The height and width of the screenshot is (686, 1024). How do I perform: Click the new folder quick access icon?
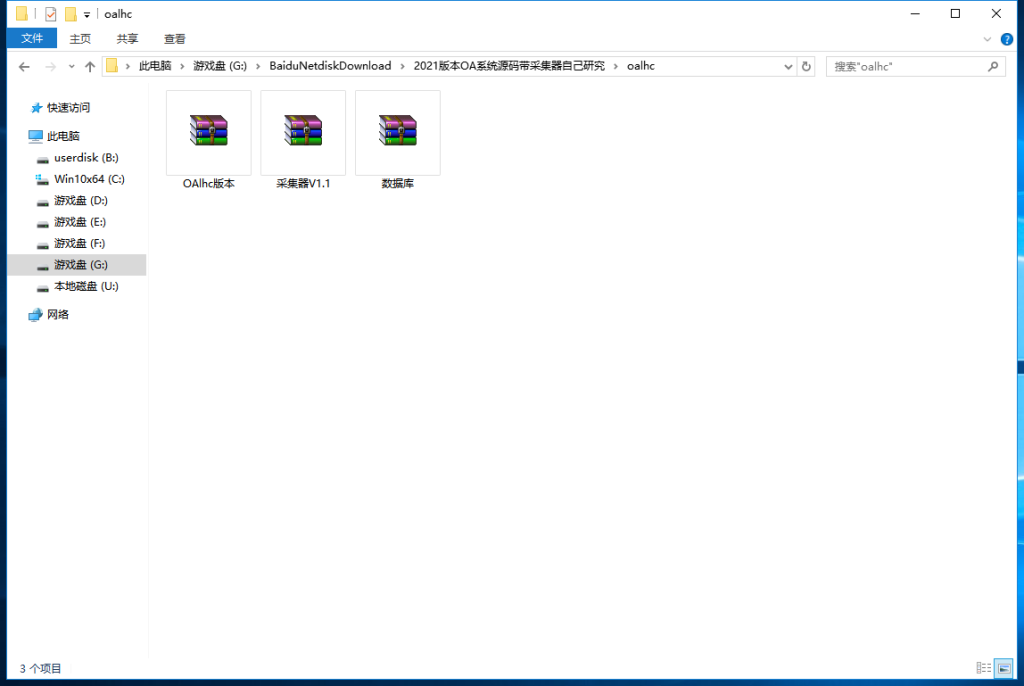pyautogui.click(x=71, y=14)
